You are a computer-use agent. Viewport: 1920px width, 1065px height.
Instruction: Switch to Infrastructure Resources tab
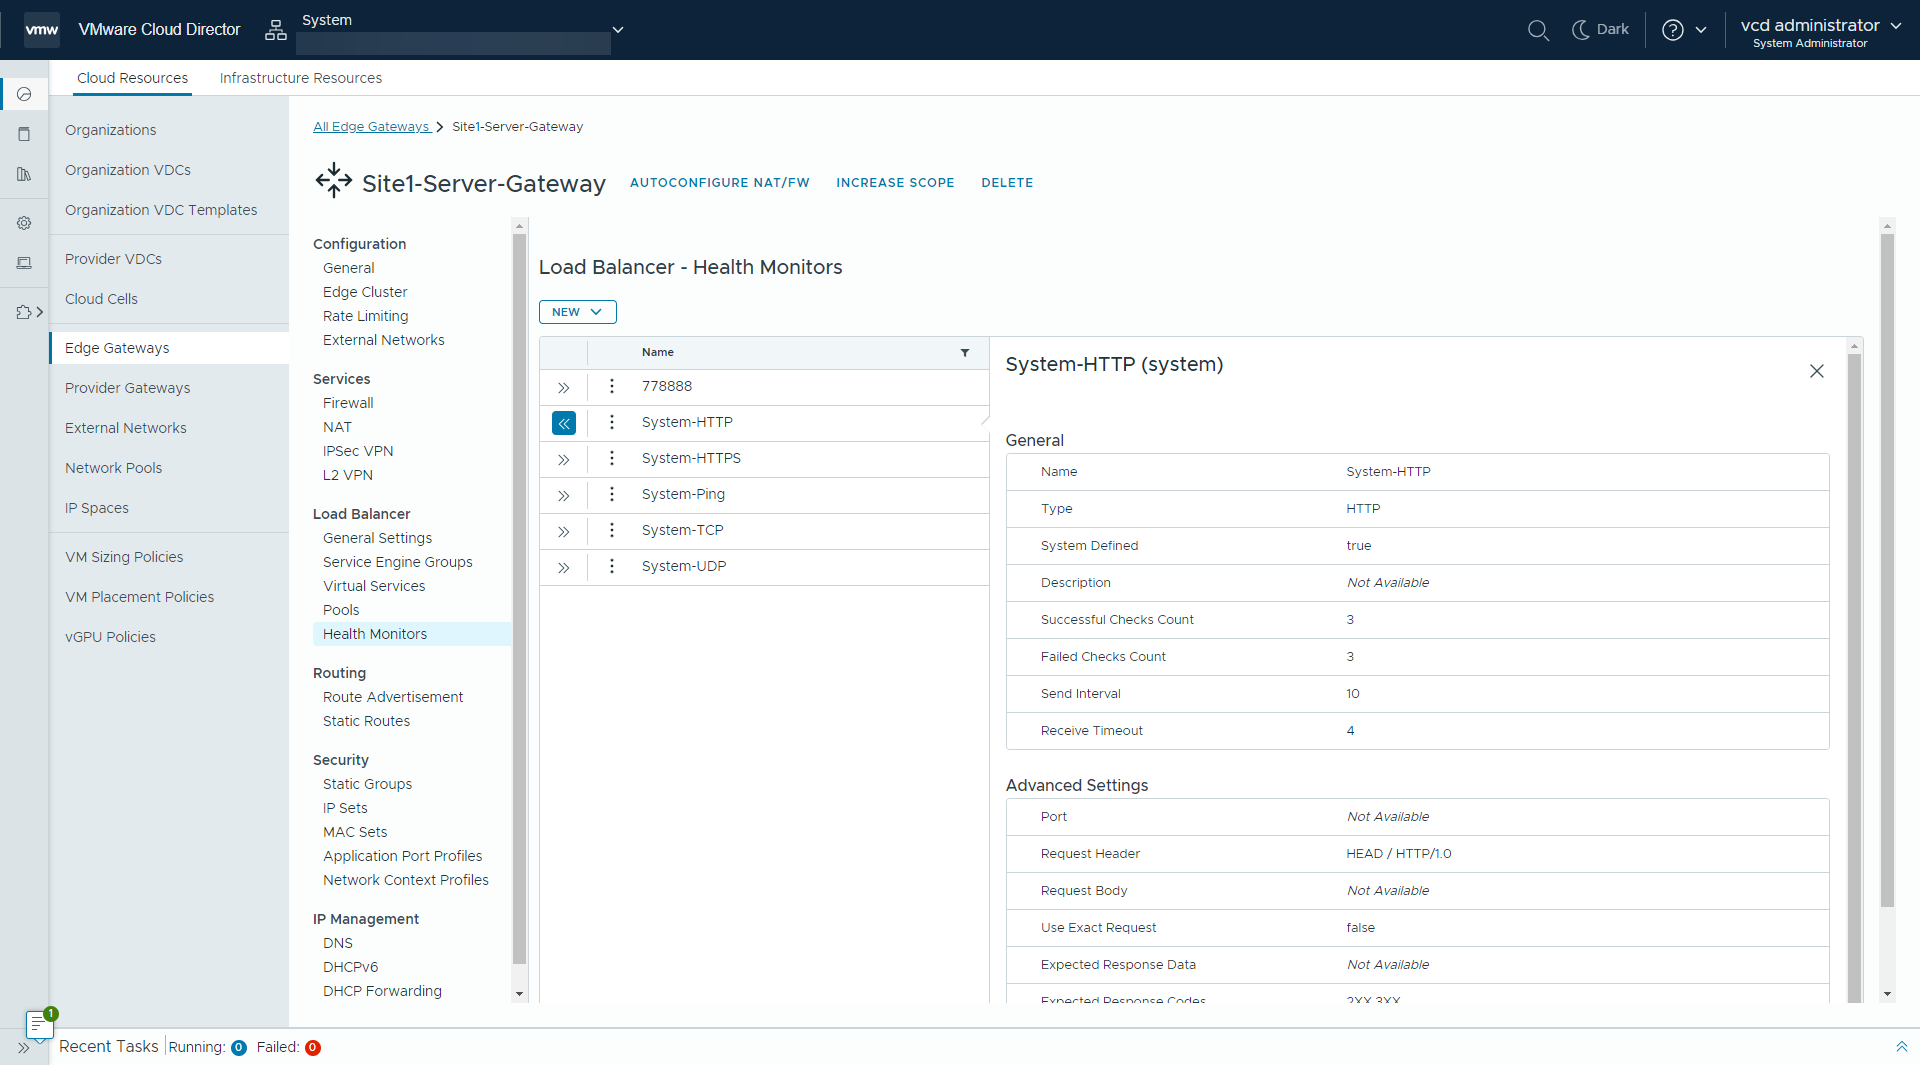pyautogui.click(x=300, y=78)
